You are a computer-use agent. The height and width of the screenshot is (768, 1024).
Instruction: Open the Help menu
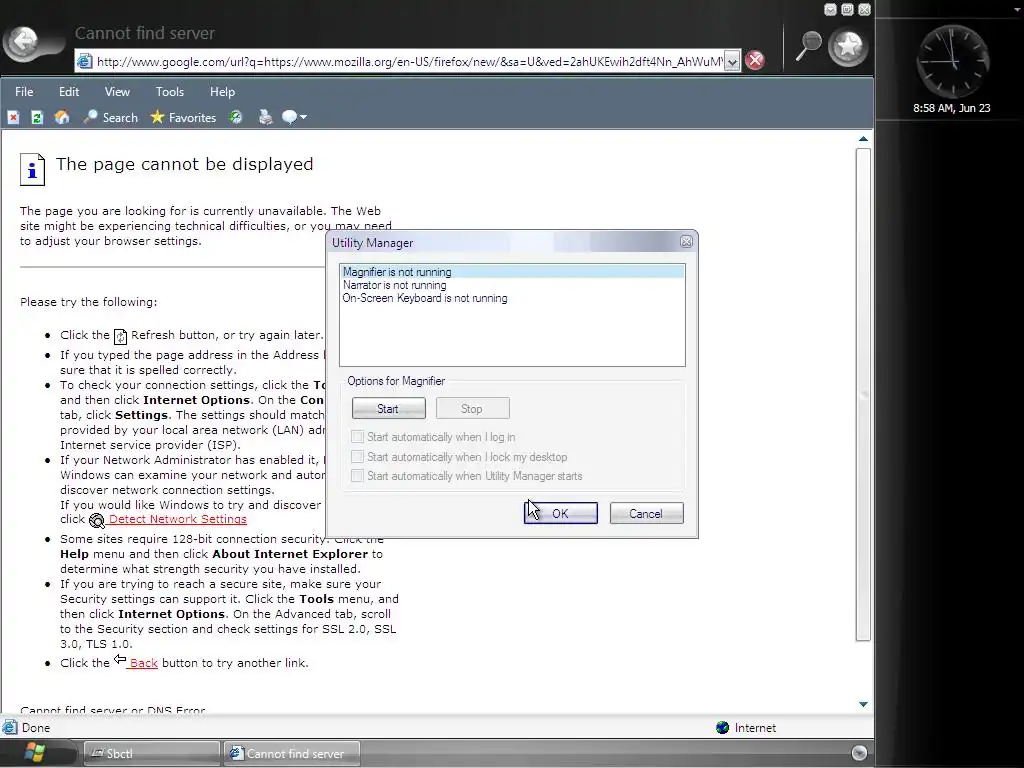[222, 92]
